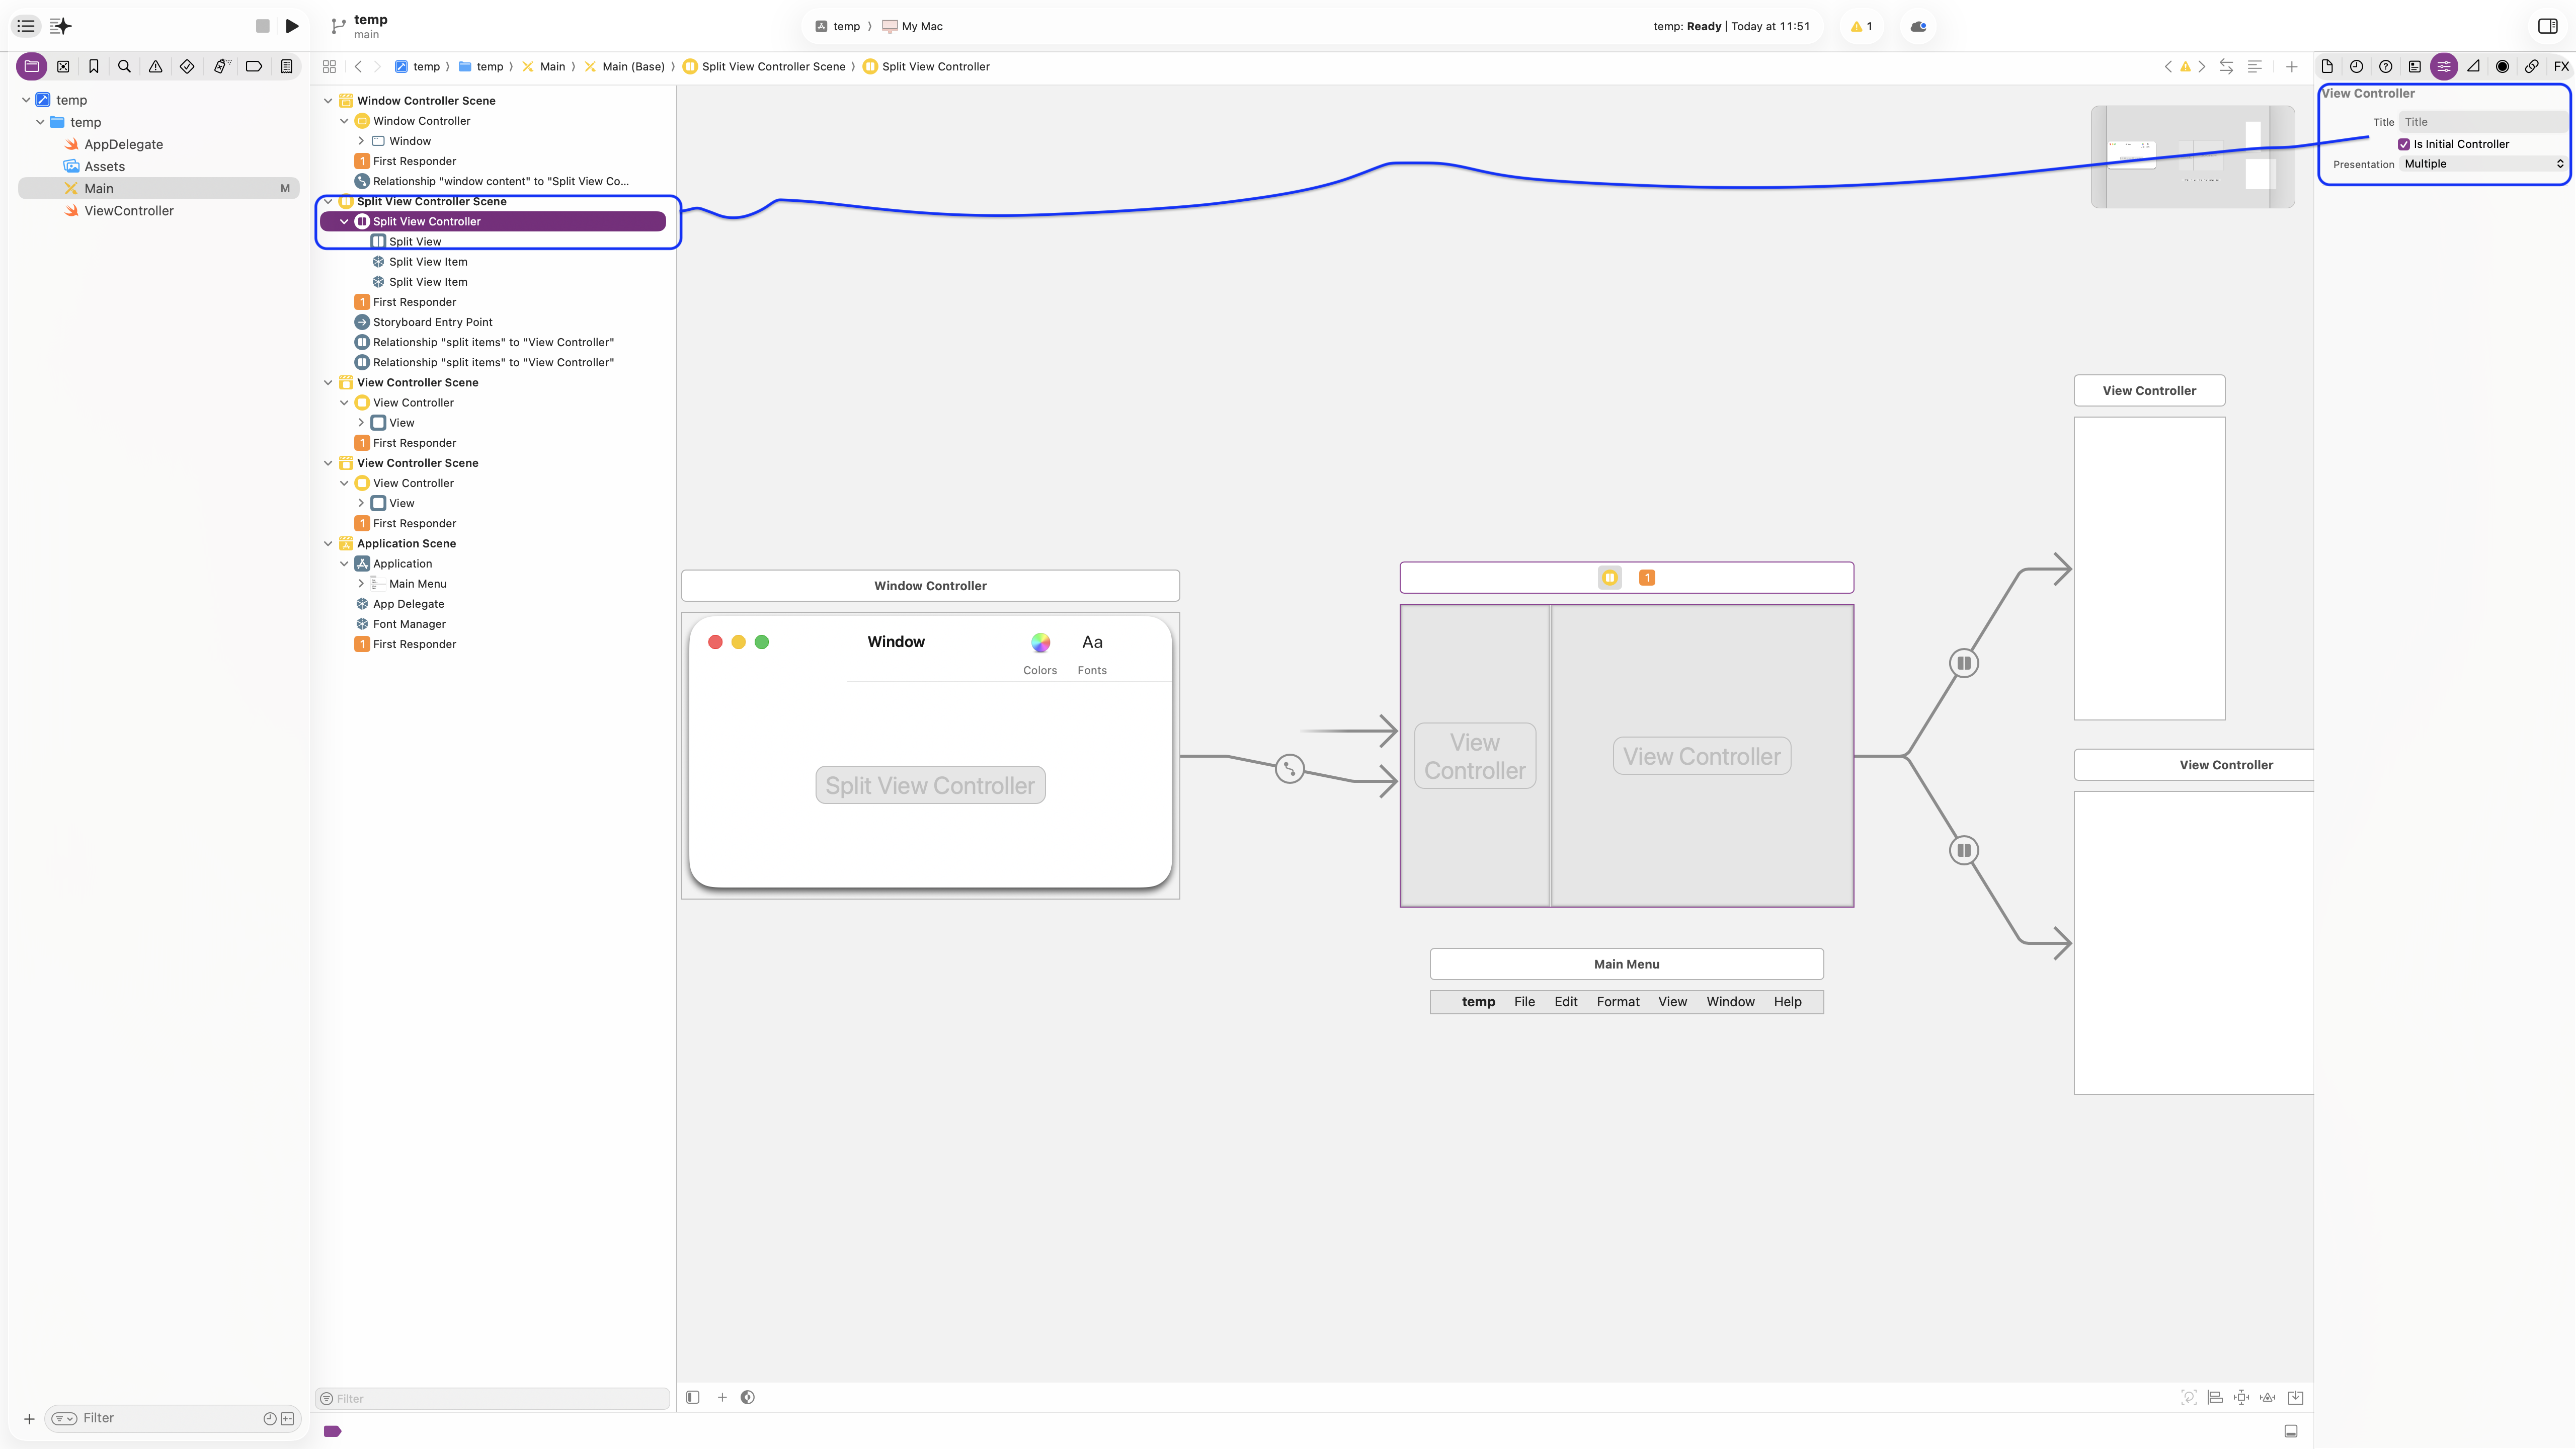Select ViewController file in project navigator

click(x=129, y=211)
